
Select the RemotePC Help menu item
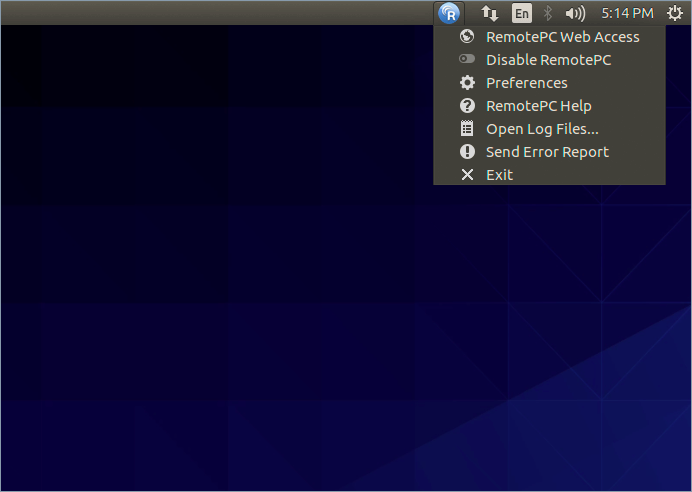coord(538,106)
